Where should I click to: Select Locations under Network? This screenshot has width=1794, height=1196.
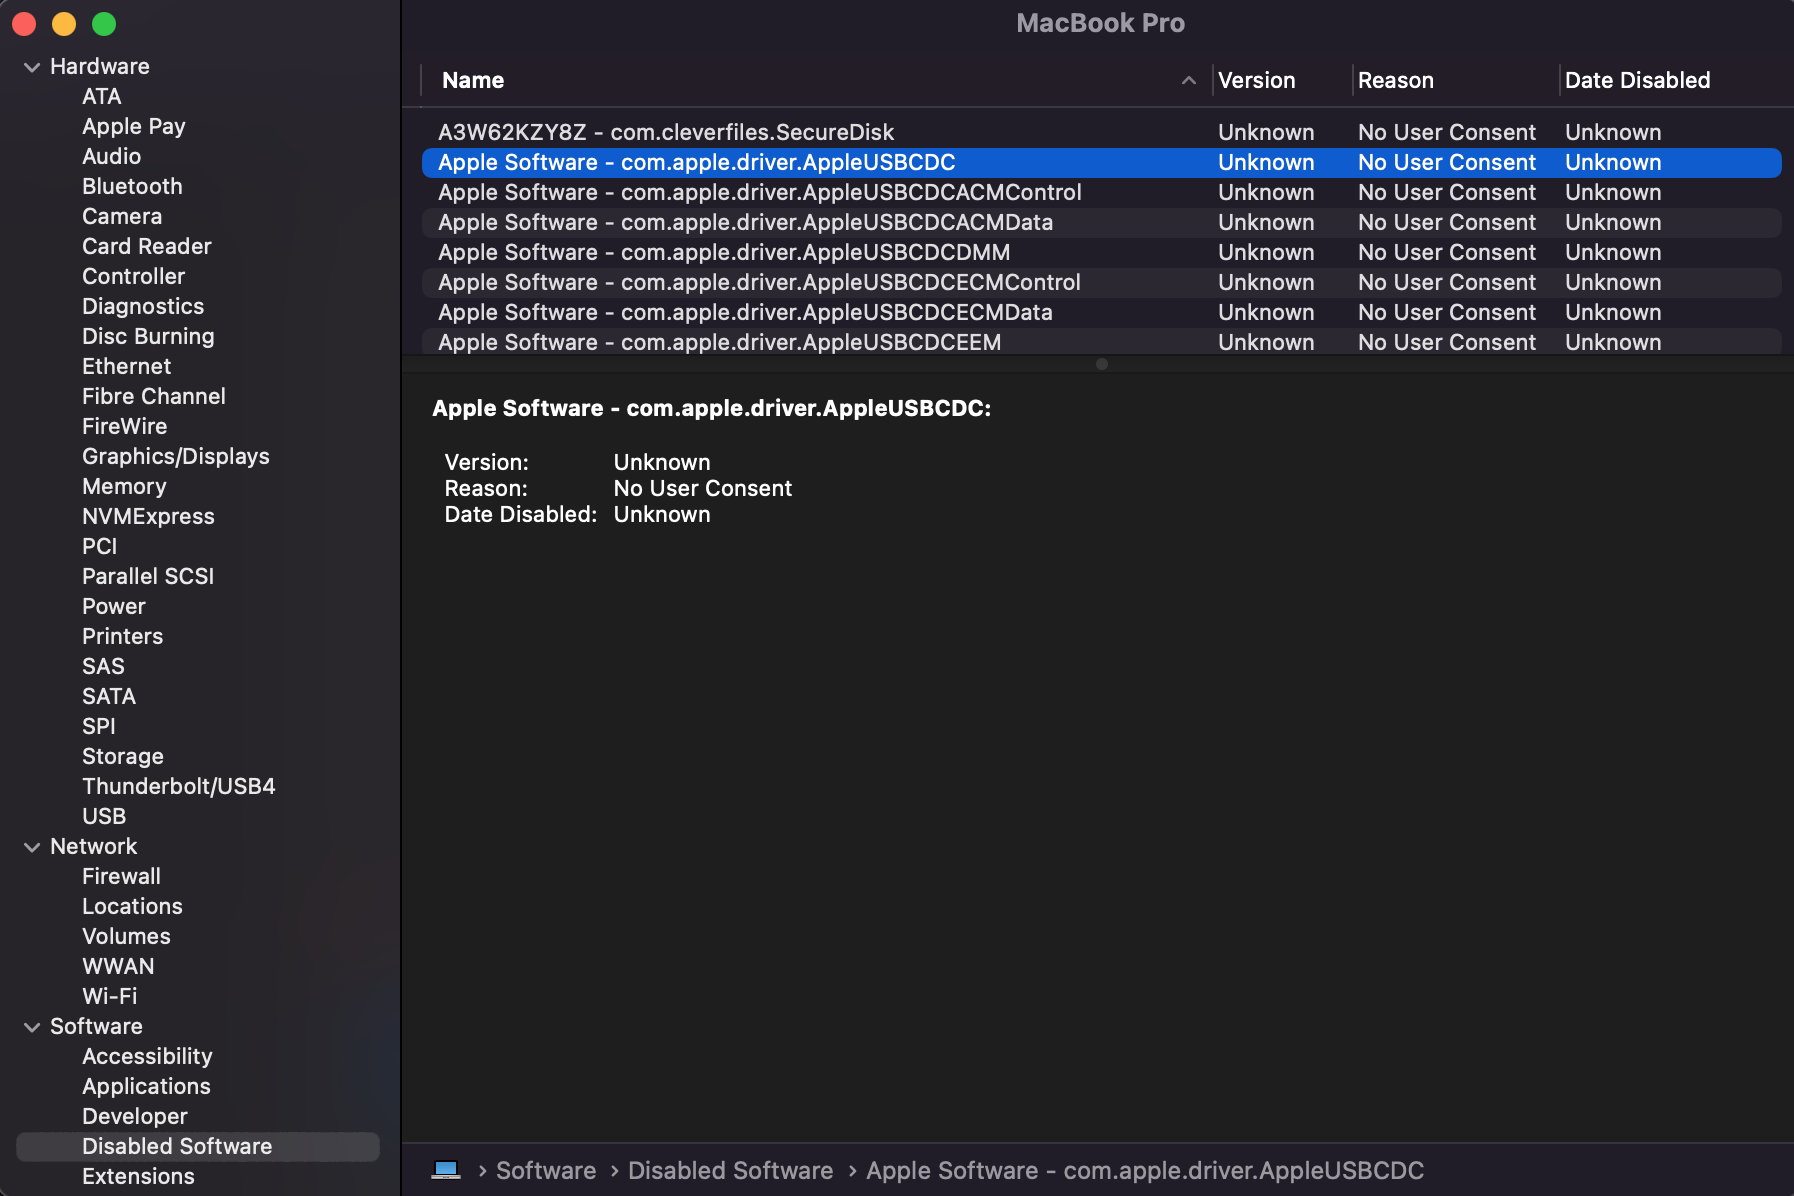click(x=132, y=907)
